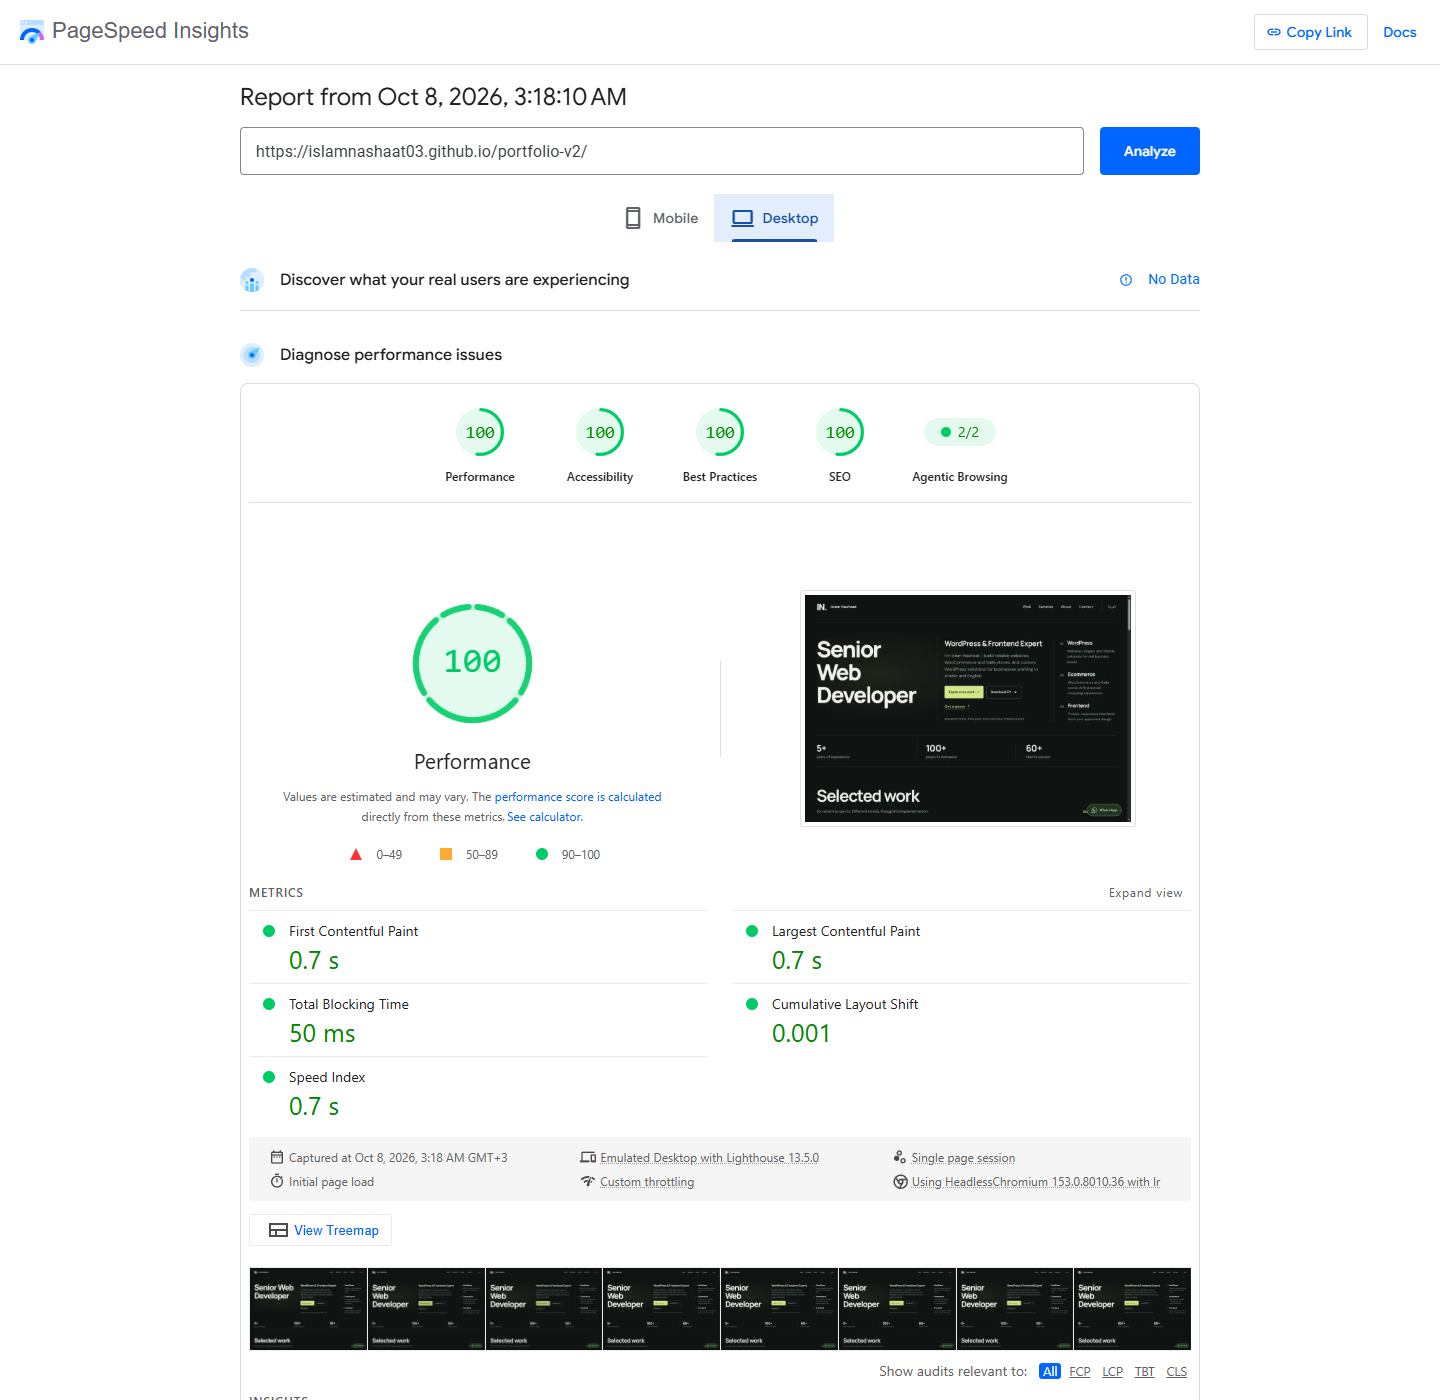Click the Diagnose performance issues icon

tap(252, 355)
